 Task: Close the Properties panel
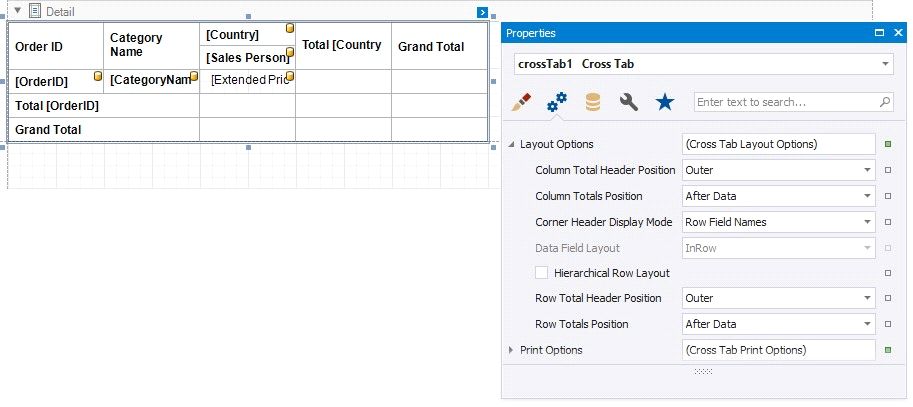pyautogui.click(x=899, y=33)
